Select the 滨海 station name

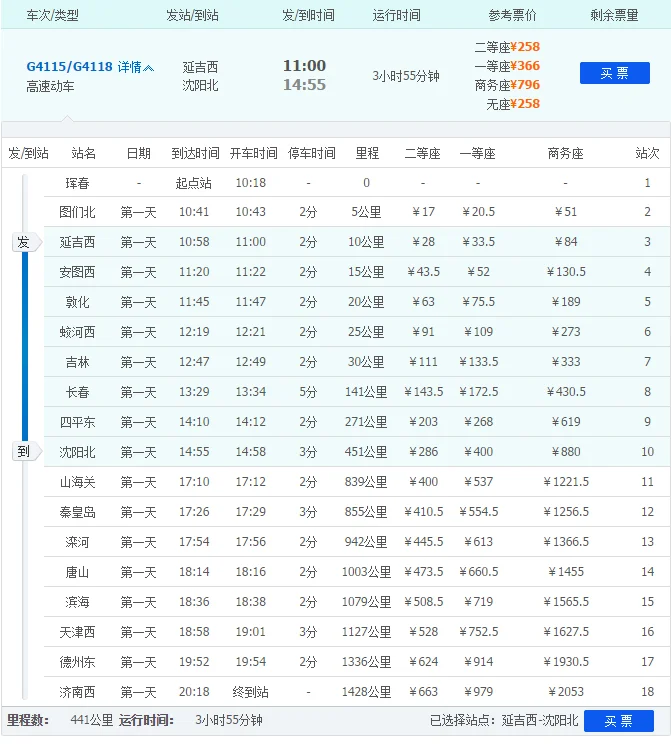pyautogui.click(x=77, y=602)
